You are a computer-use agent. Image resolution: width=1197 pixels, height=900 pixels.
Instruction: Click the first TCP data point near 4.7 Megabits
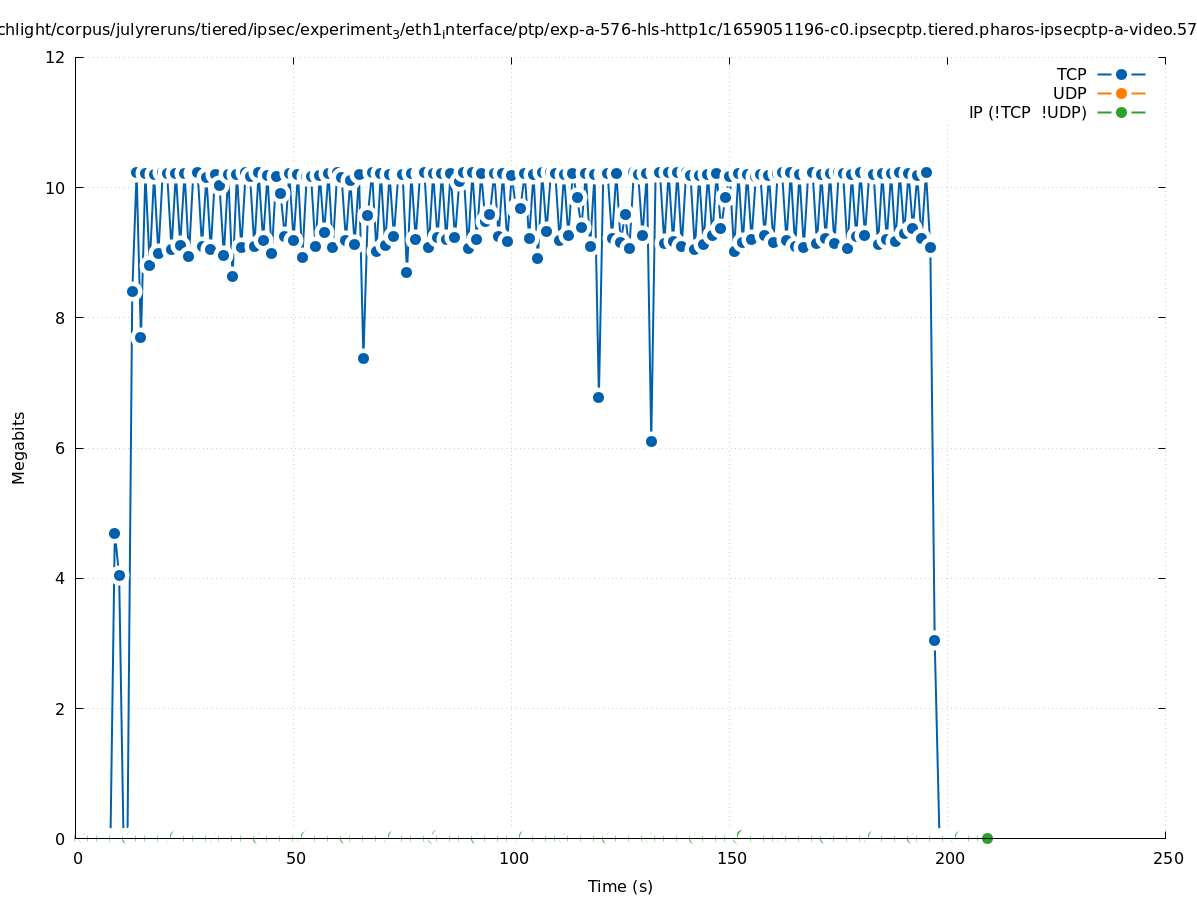coord(114,533)
